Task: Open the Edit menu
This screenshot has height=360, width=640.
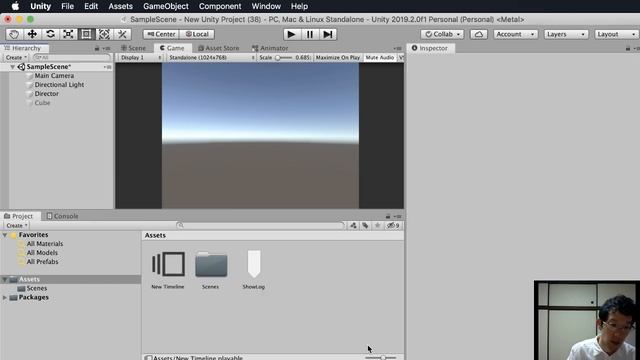Action: [91, 6]
